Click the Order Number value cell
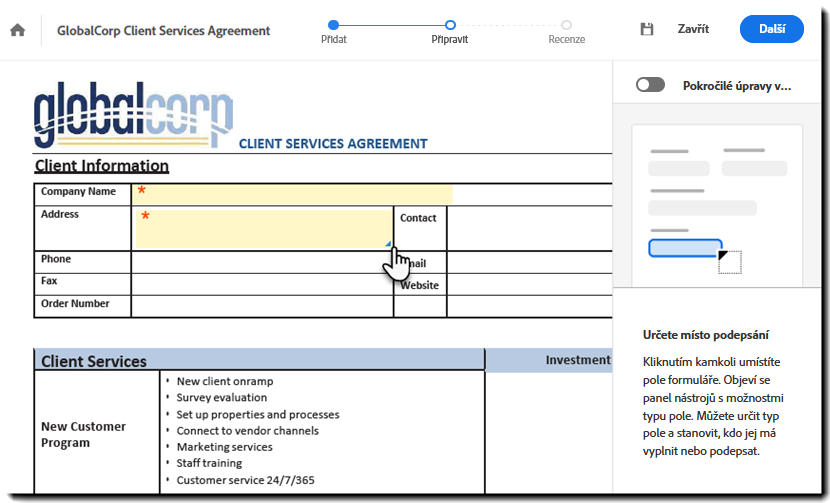Viewport: 830px width, 503px height. point(262,307)
